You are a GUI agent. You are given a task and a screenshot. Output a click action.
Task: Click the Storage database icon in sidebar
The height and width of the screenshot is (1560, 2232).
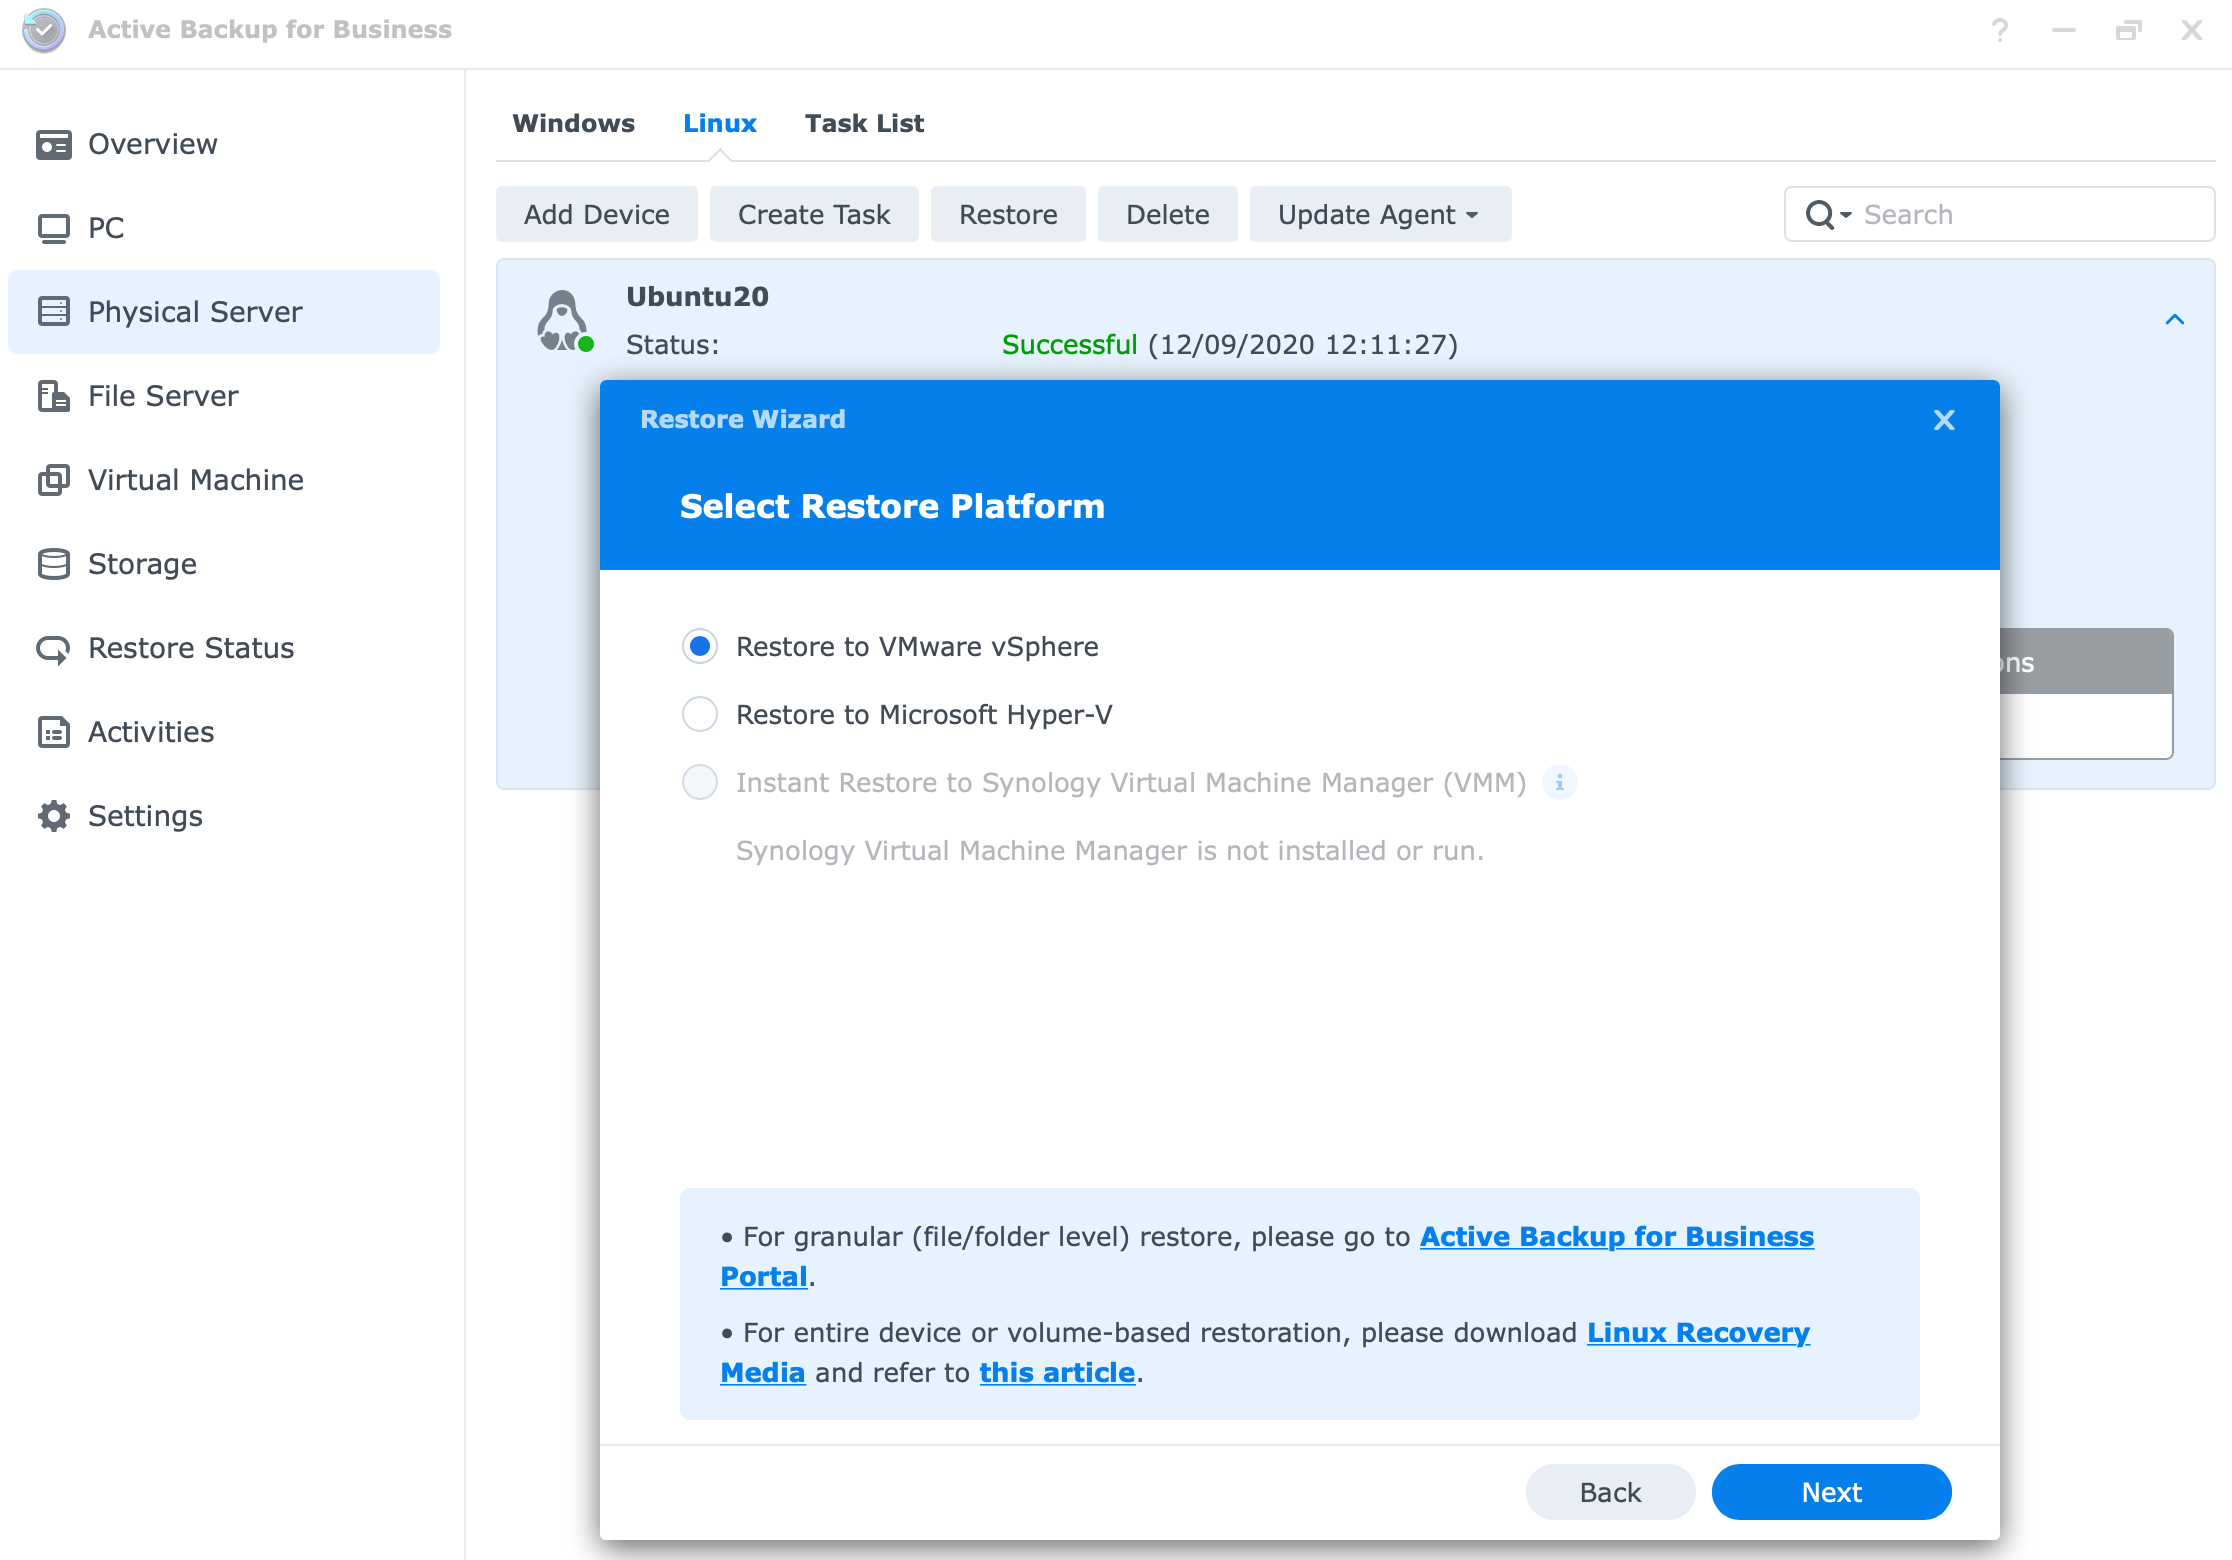pyautogui.click(x=54, y=564)
